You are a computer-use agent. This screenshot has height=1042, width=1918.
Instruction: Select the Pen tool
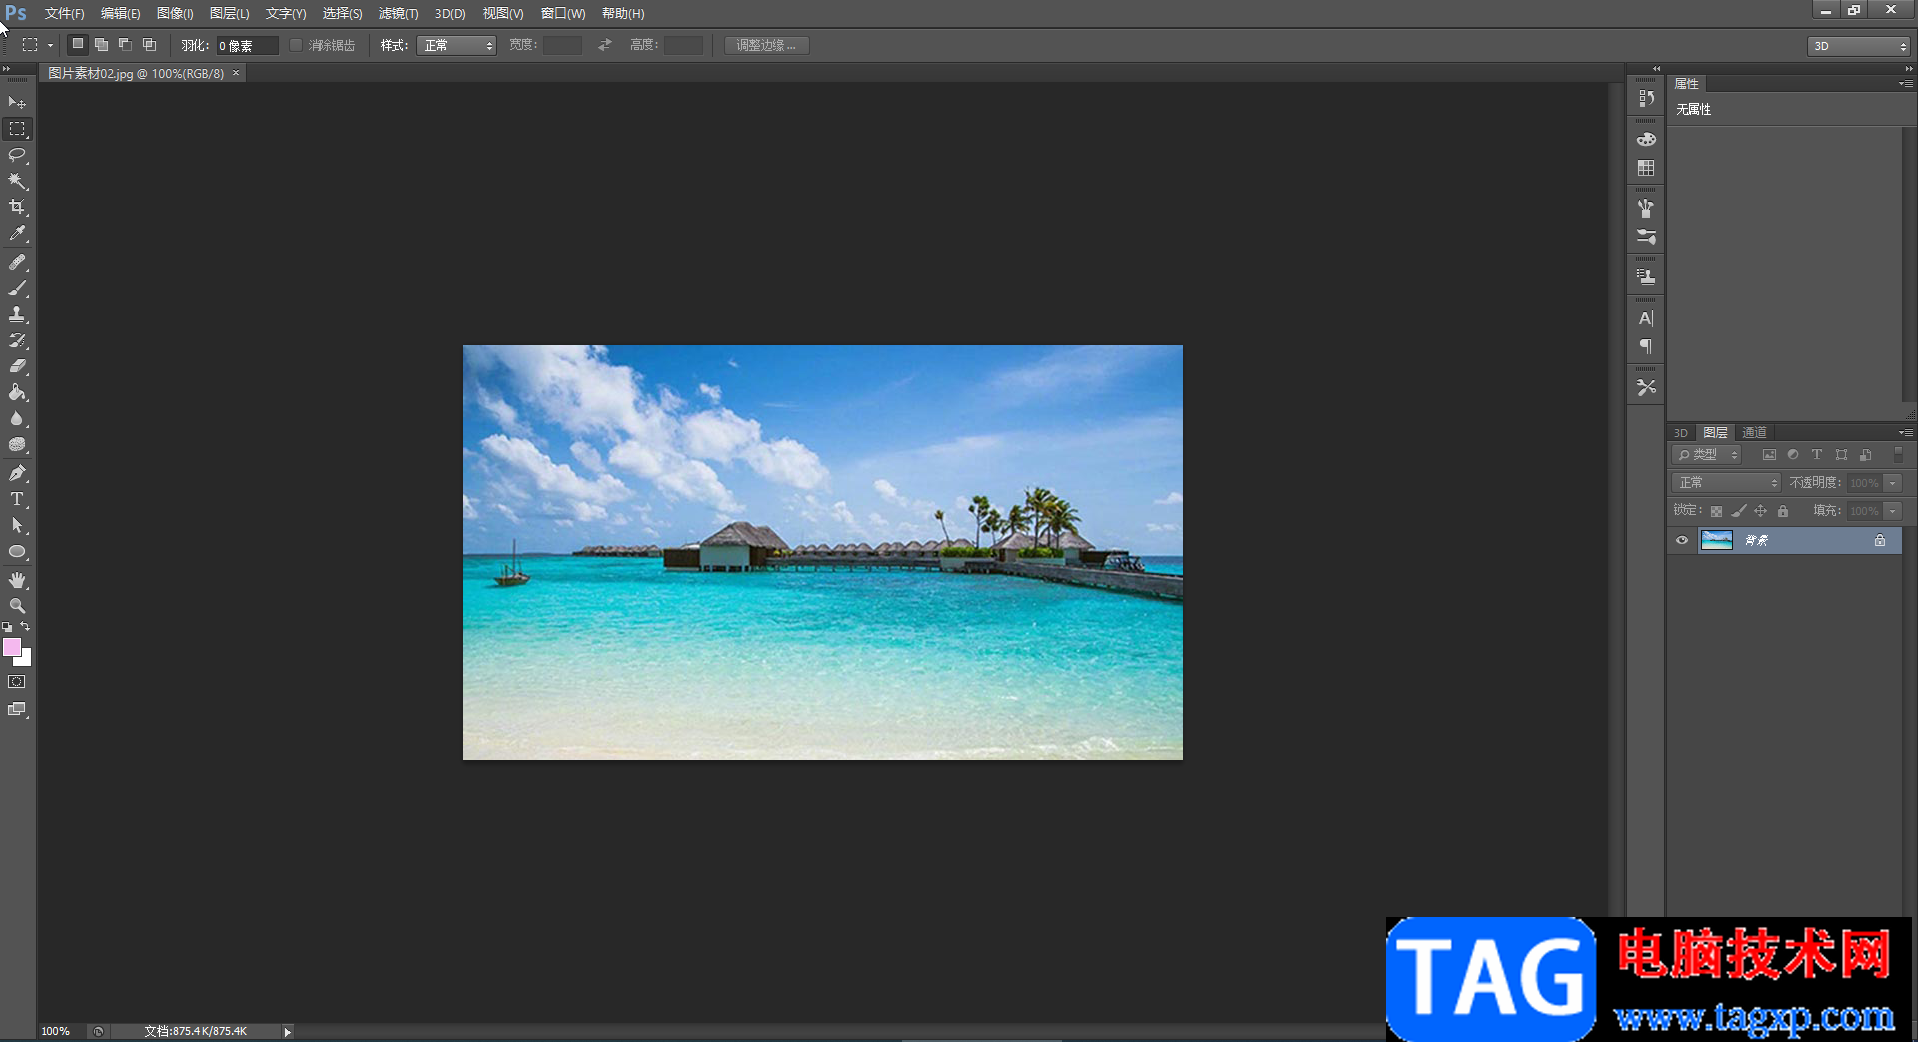tap(17, 473)
